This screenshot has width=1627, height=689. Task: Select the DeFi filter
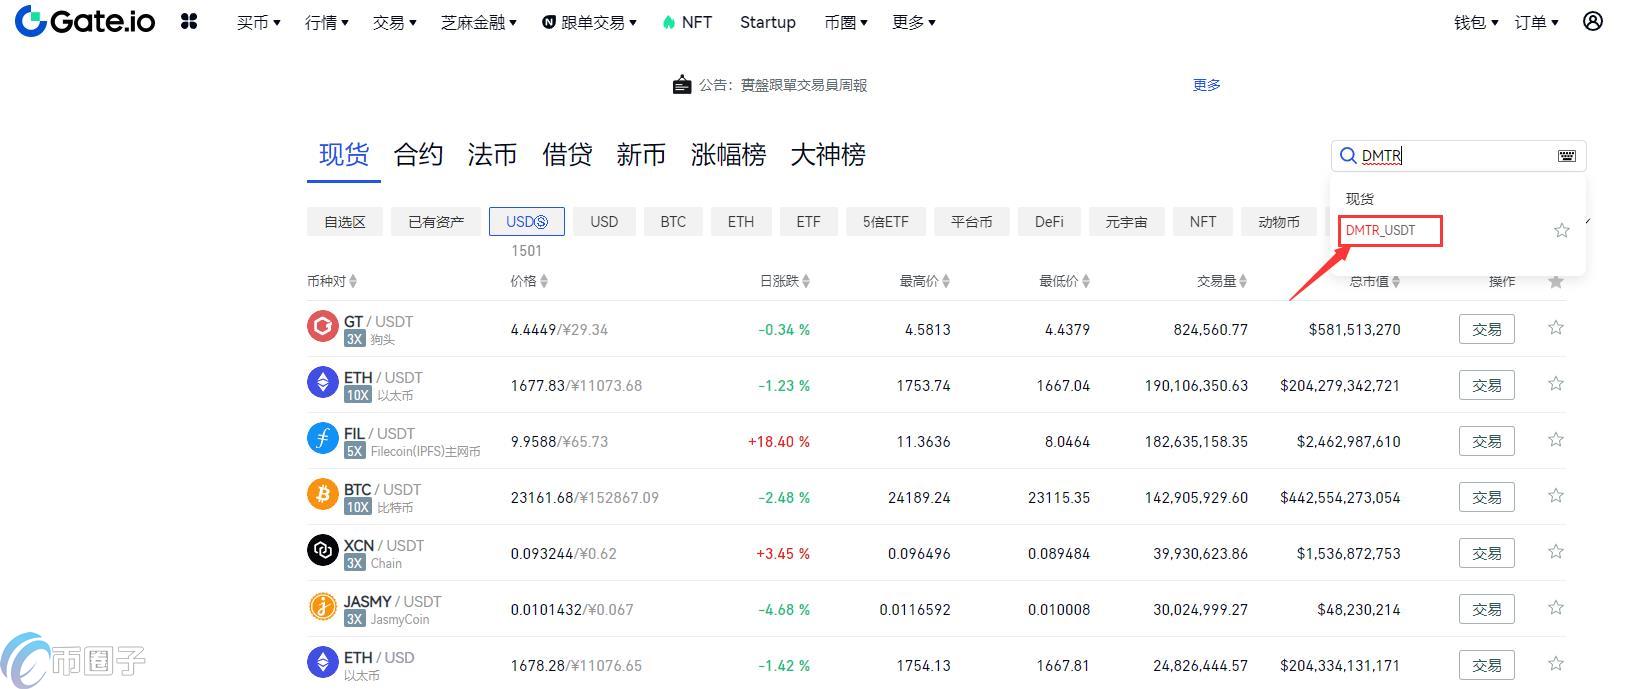click(1049, 222)
